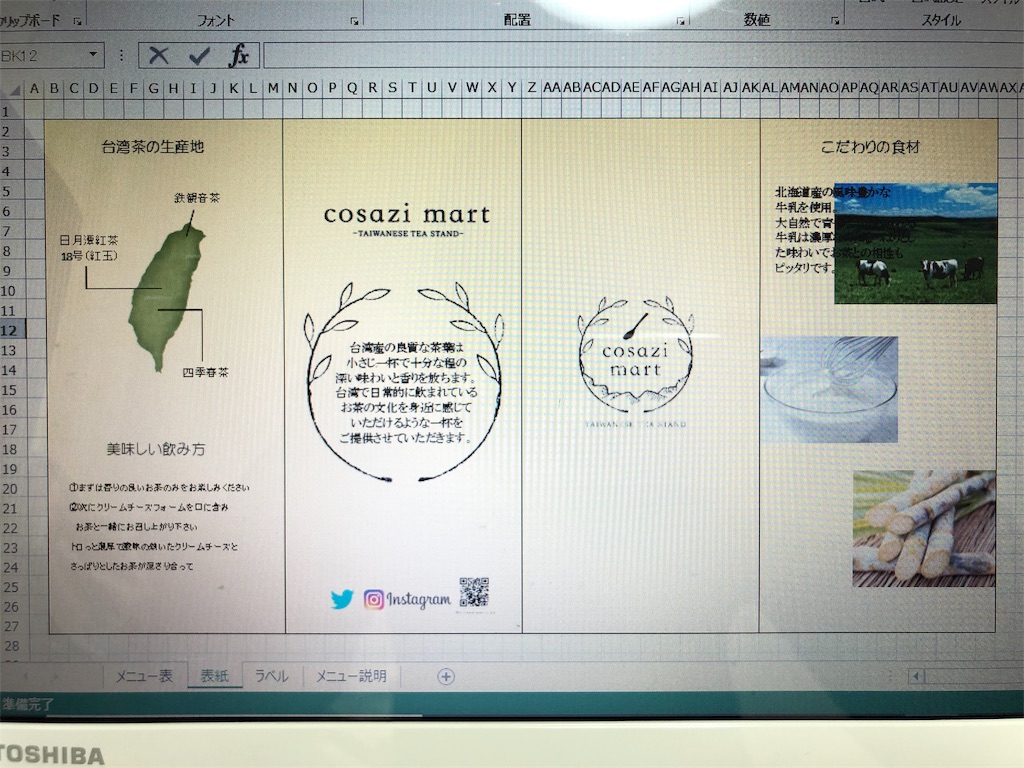Click the 準備完了 status bar text
1024x768 pixels.
(x=27, y=704)
